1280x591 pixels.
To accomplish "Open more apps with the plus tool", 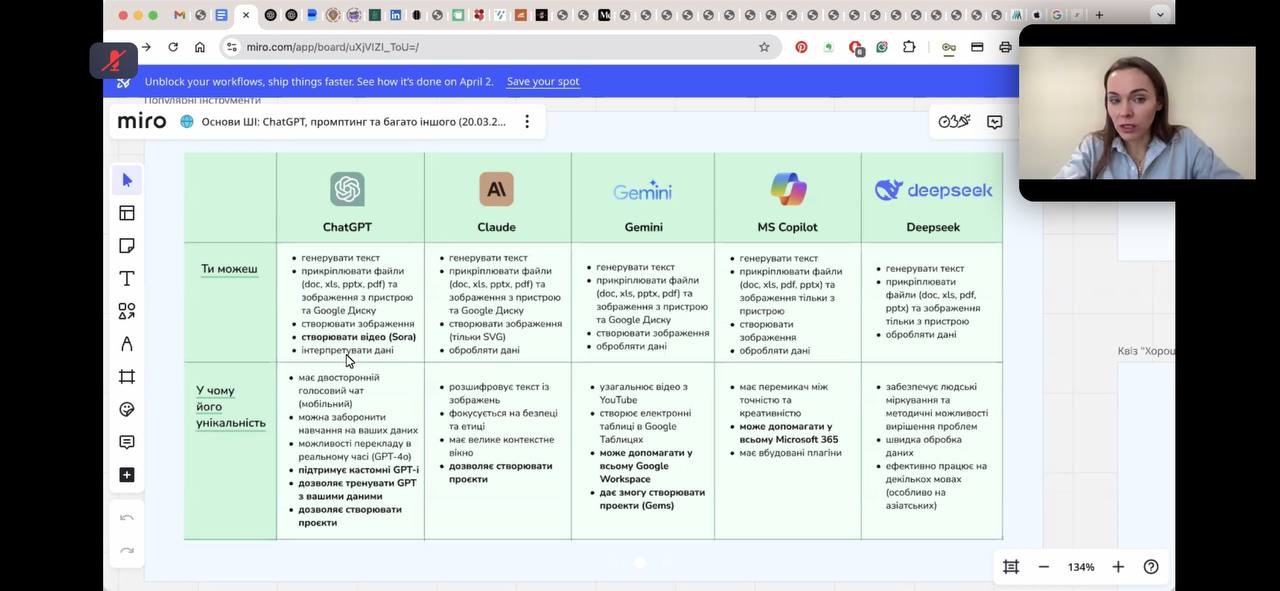I will [x=127, y=475].
